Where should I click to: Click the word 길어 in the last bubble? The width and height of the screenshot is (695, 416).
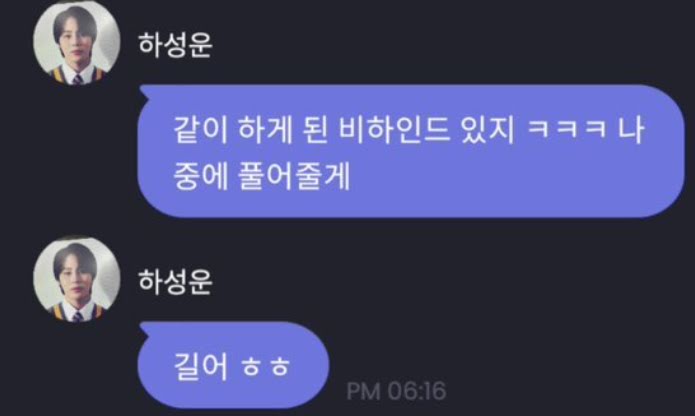click(201, 367)
